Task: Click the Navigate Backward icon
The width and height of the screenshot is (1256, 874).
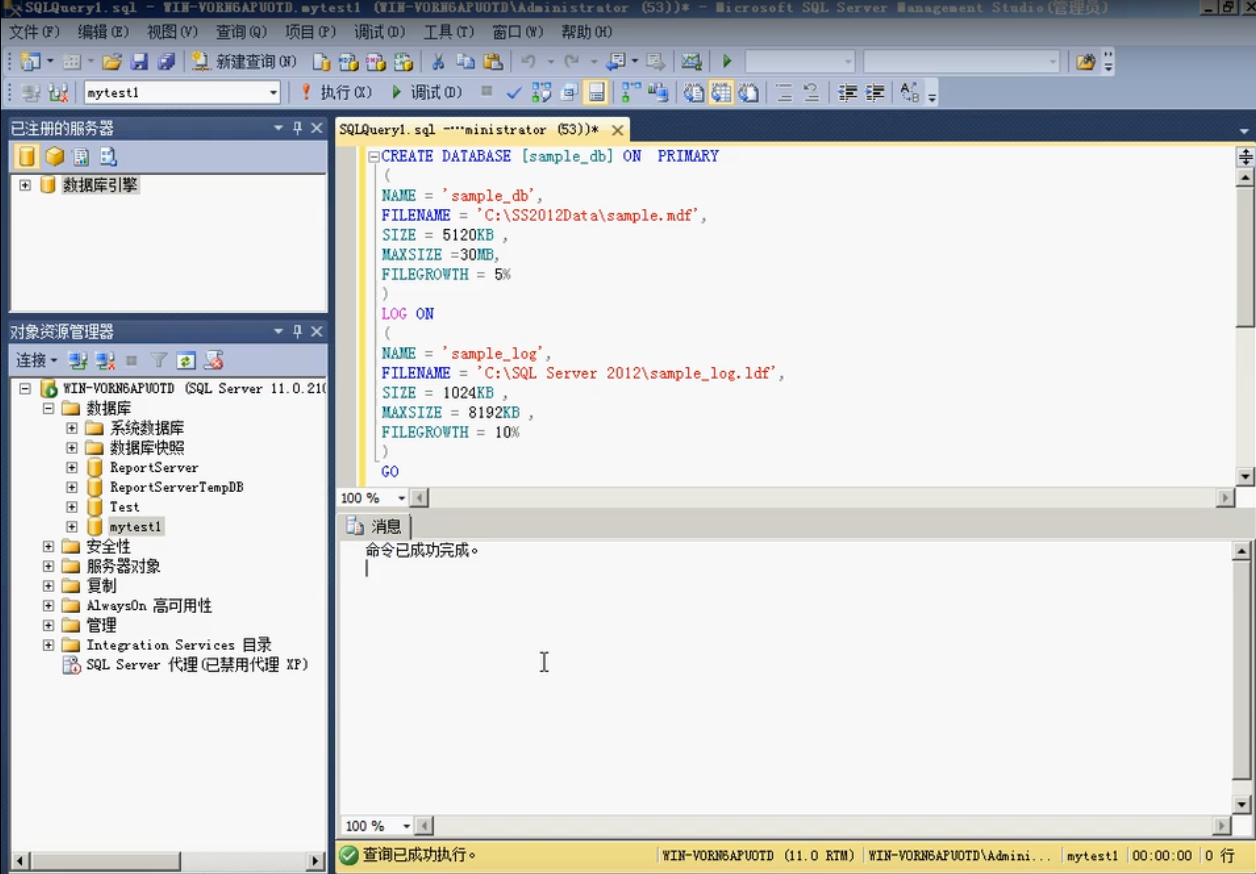Action: [x=617, y=62]
